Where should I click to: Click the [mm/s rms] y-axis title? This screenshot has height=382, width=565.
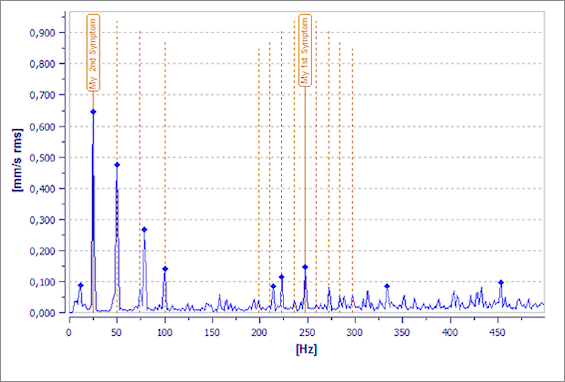[17, 160]
